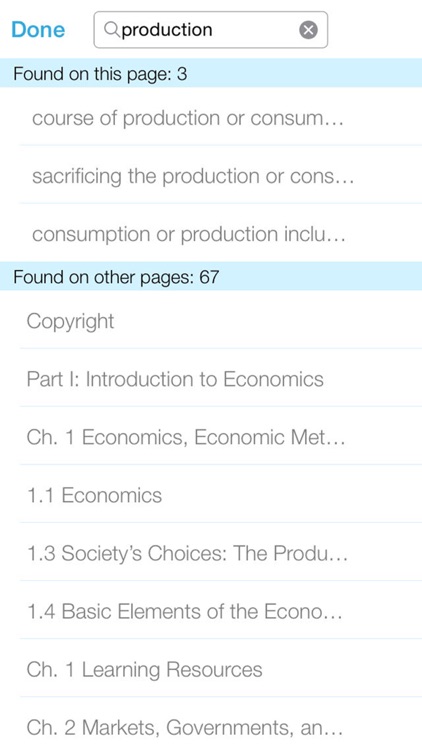Select the Copyright search result
Image resolution: width=422 pixels, height=750 pixels.
(221, 320)
